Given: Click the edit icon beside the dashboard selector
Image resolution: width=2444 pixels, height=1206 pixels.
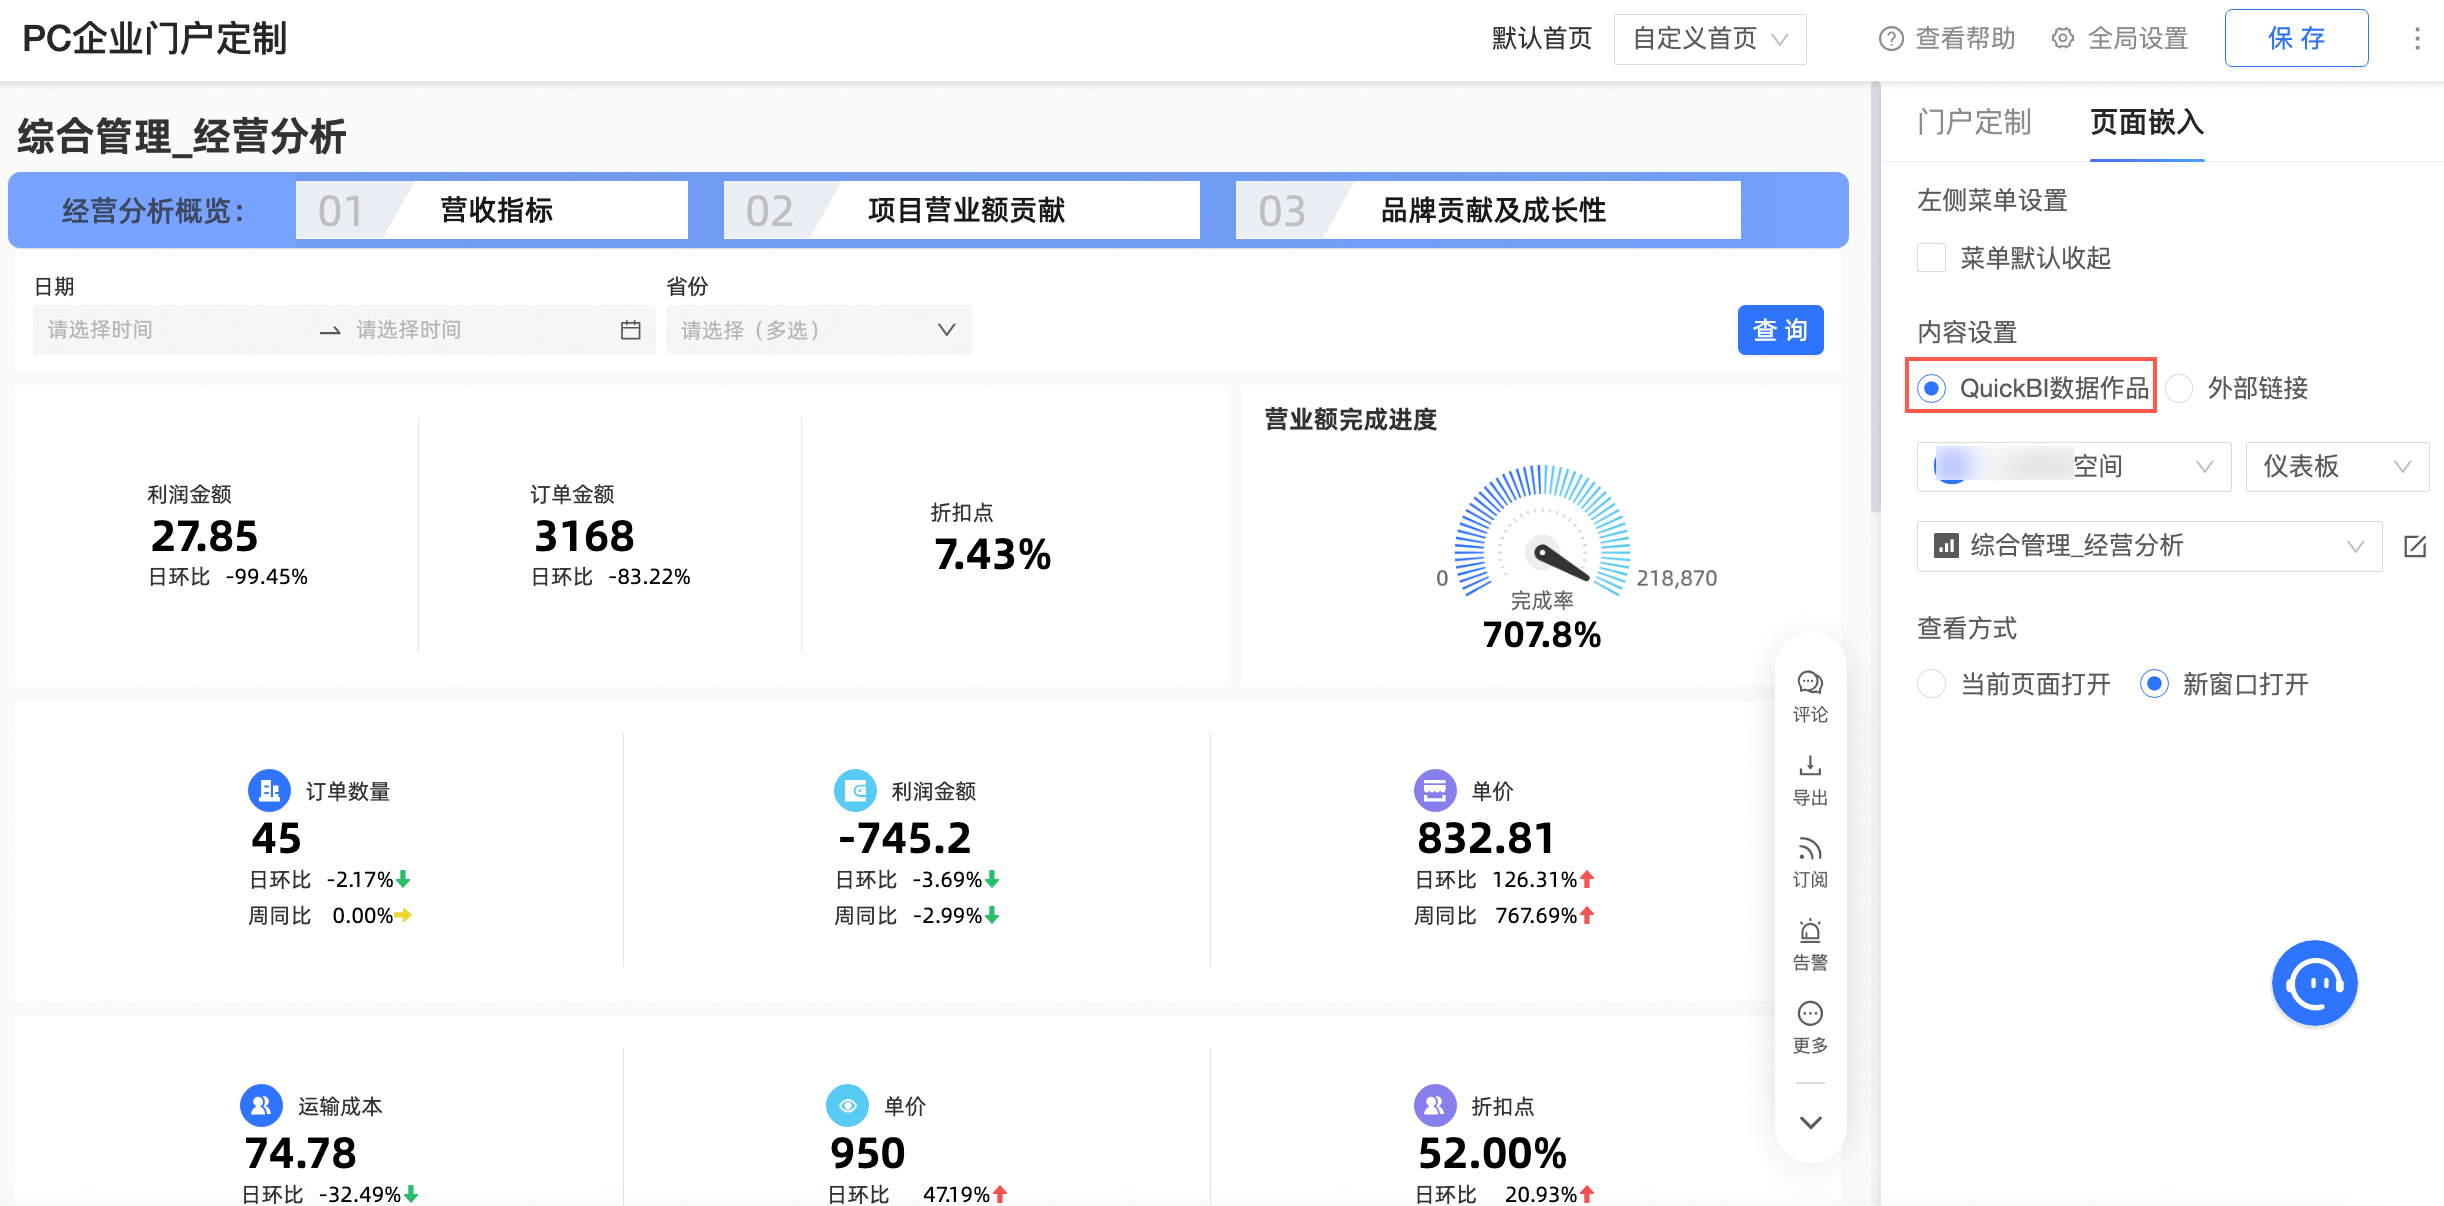Looking at the screenshot, I should click(x=2415, y=546).
